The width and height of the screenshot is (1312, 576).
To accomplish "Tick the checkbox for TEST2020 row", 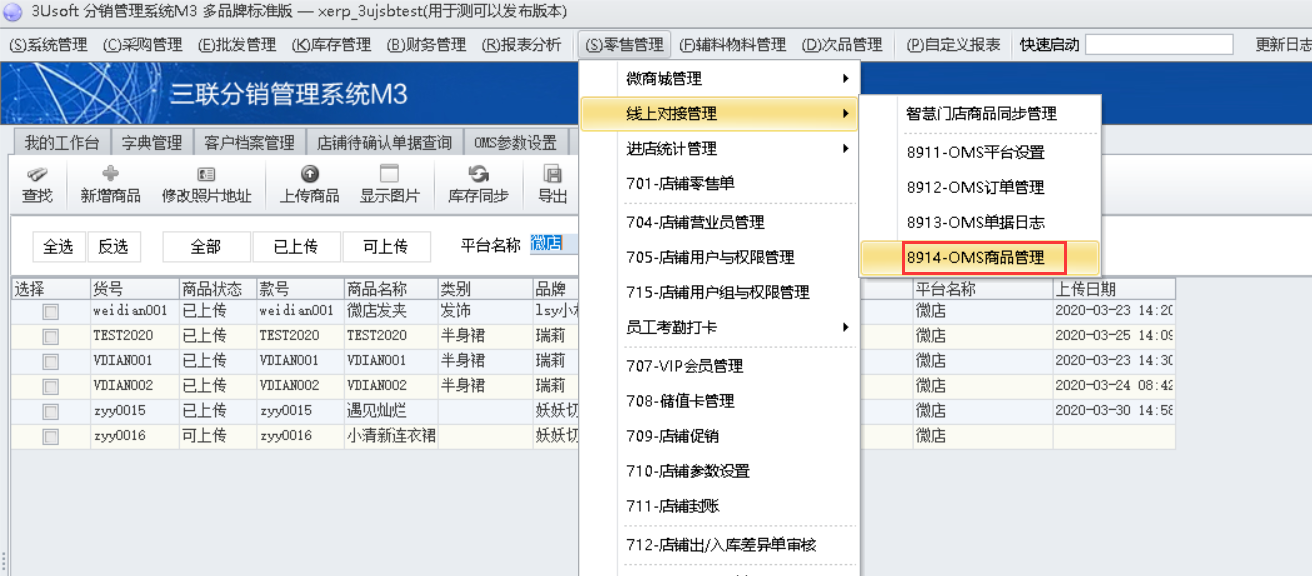I will (50, 337).
